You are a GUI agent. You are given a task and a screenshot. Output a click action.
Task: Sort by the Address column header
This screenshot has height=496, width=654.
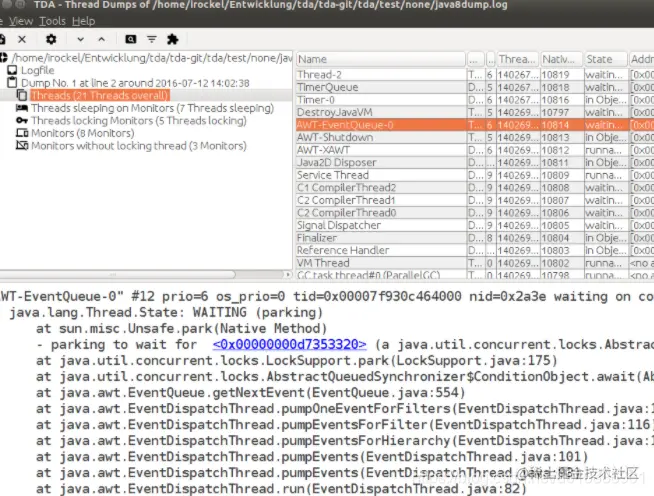pyautogui.click(x=641, y=59)
